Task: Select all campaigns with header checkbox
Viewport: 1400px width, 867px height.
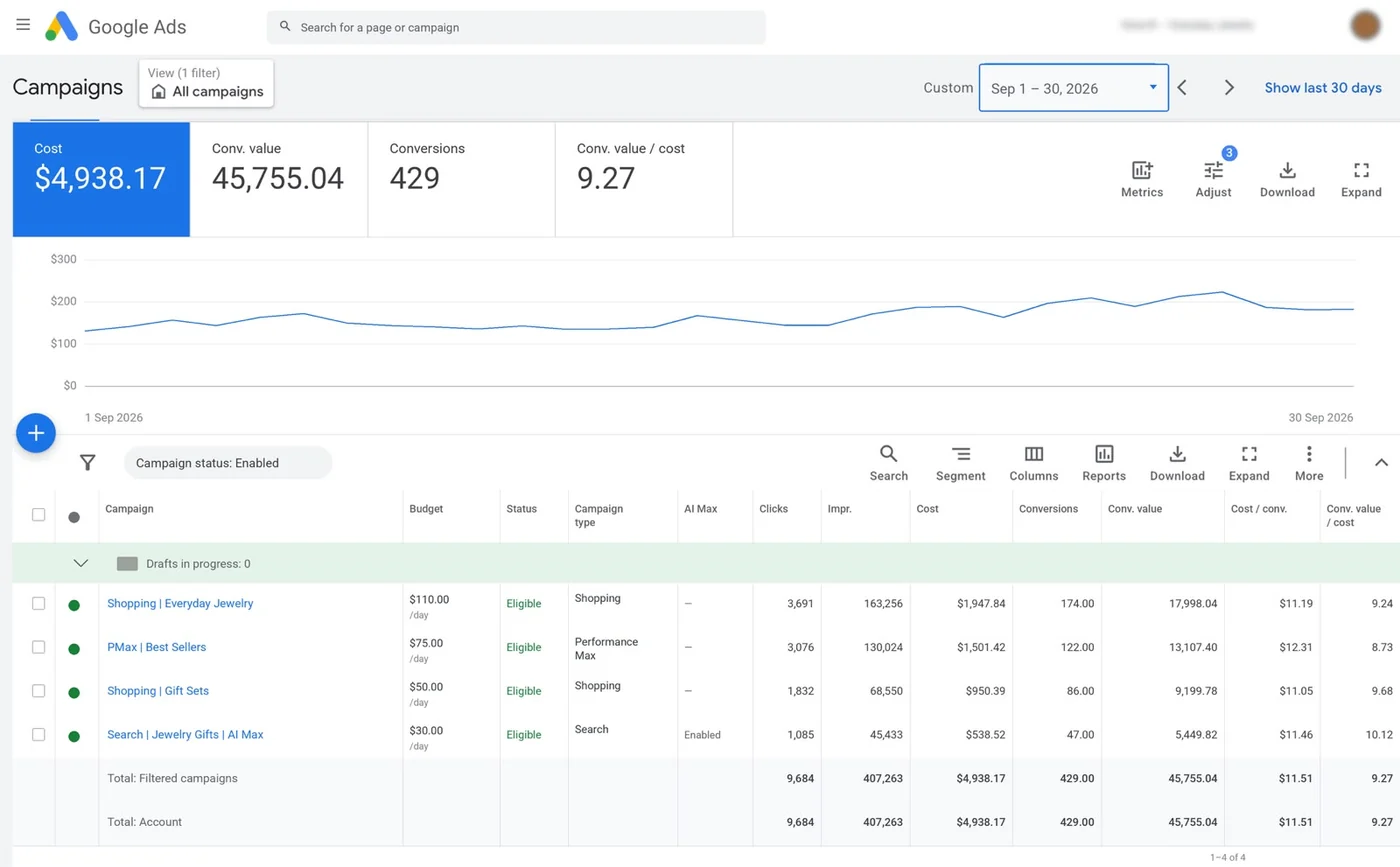Action: click(39, 515)
